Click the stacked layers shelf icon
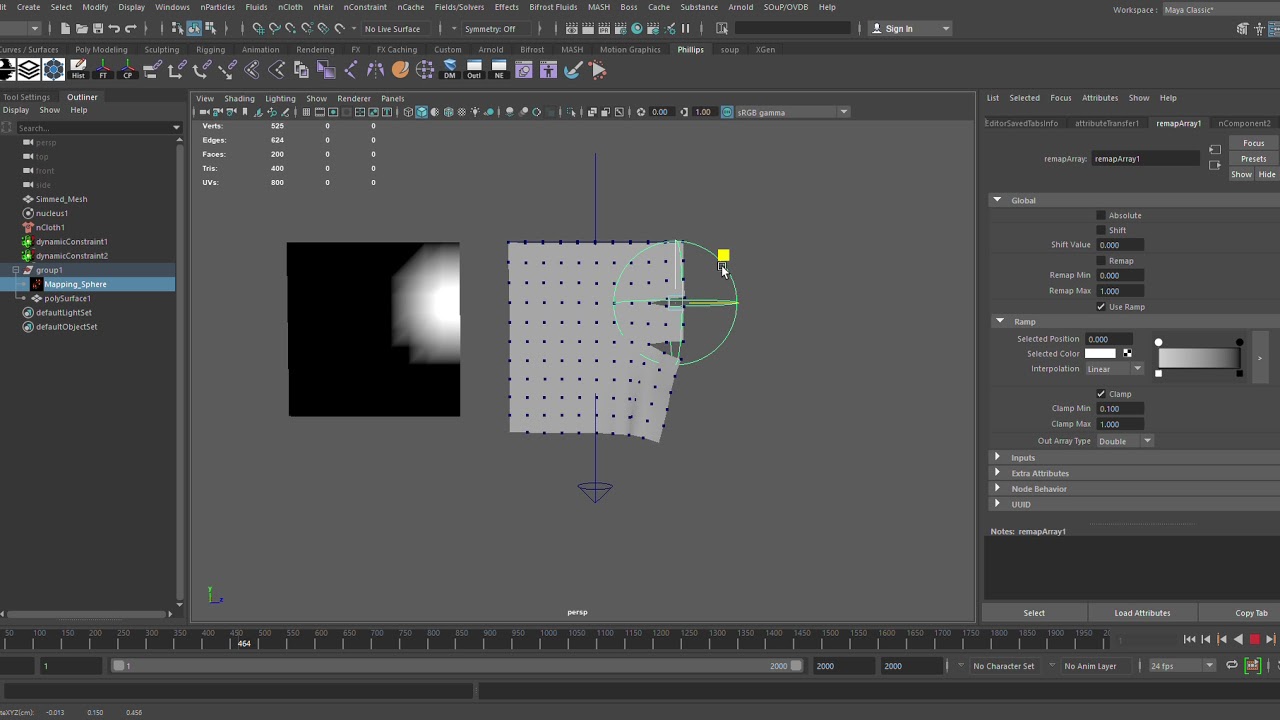Screen dimensions: 1280x720 tap(29, 70)
